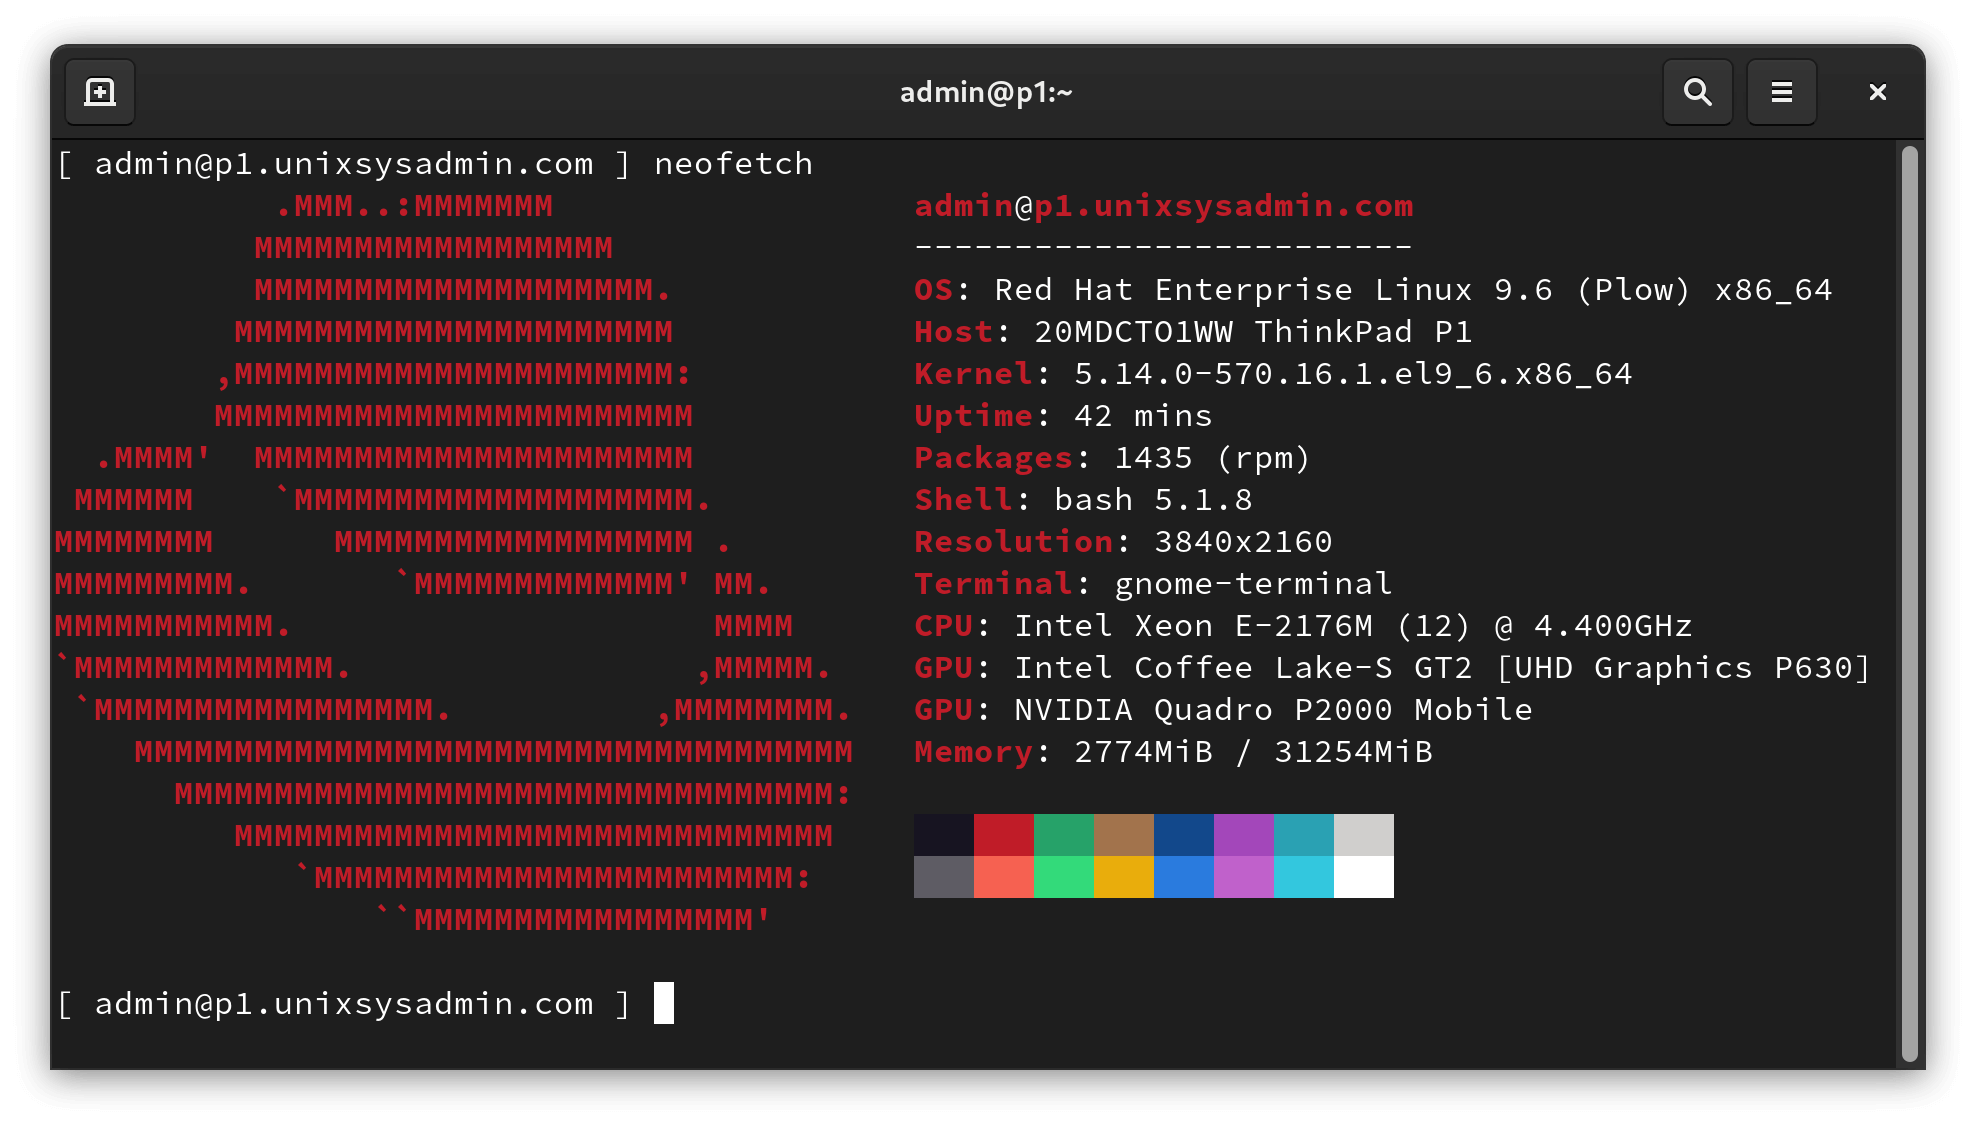Click the Kernel version 5.14.0-570.16.1 text
The image size is (1976, 1126).
coord(1354,373)
